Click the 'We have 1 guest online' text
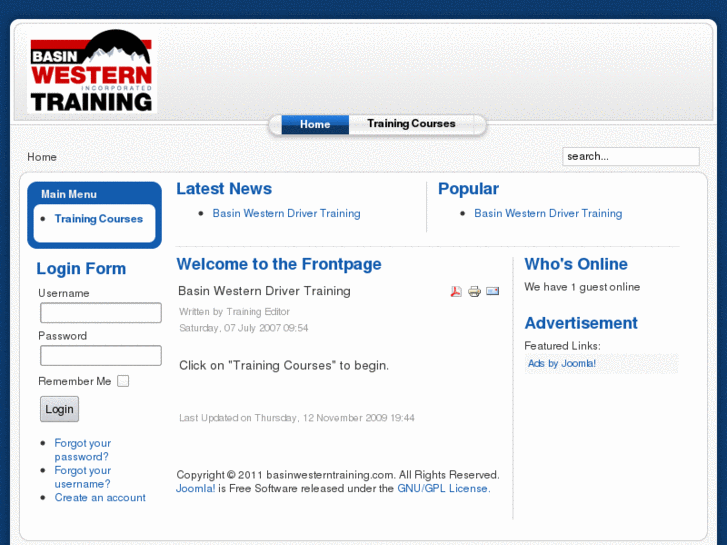Viewport: 727px width, 545px height. (582, 287)
